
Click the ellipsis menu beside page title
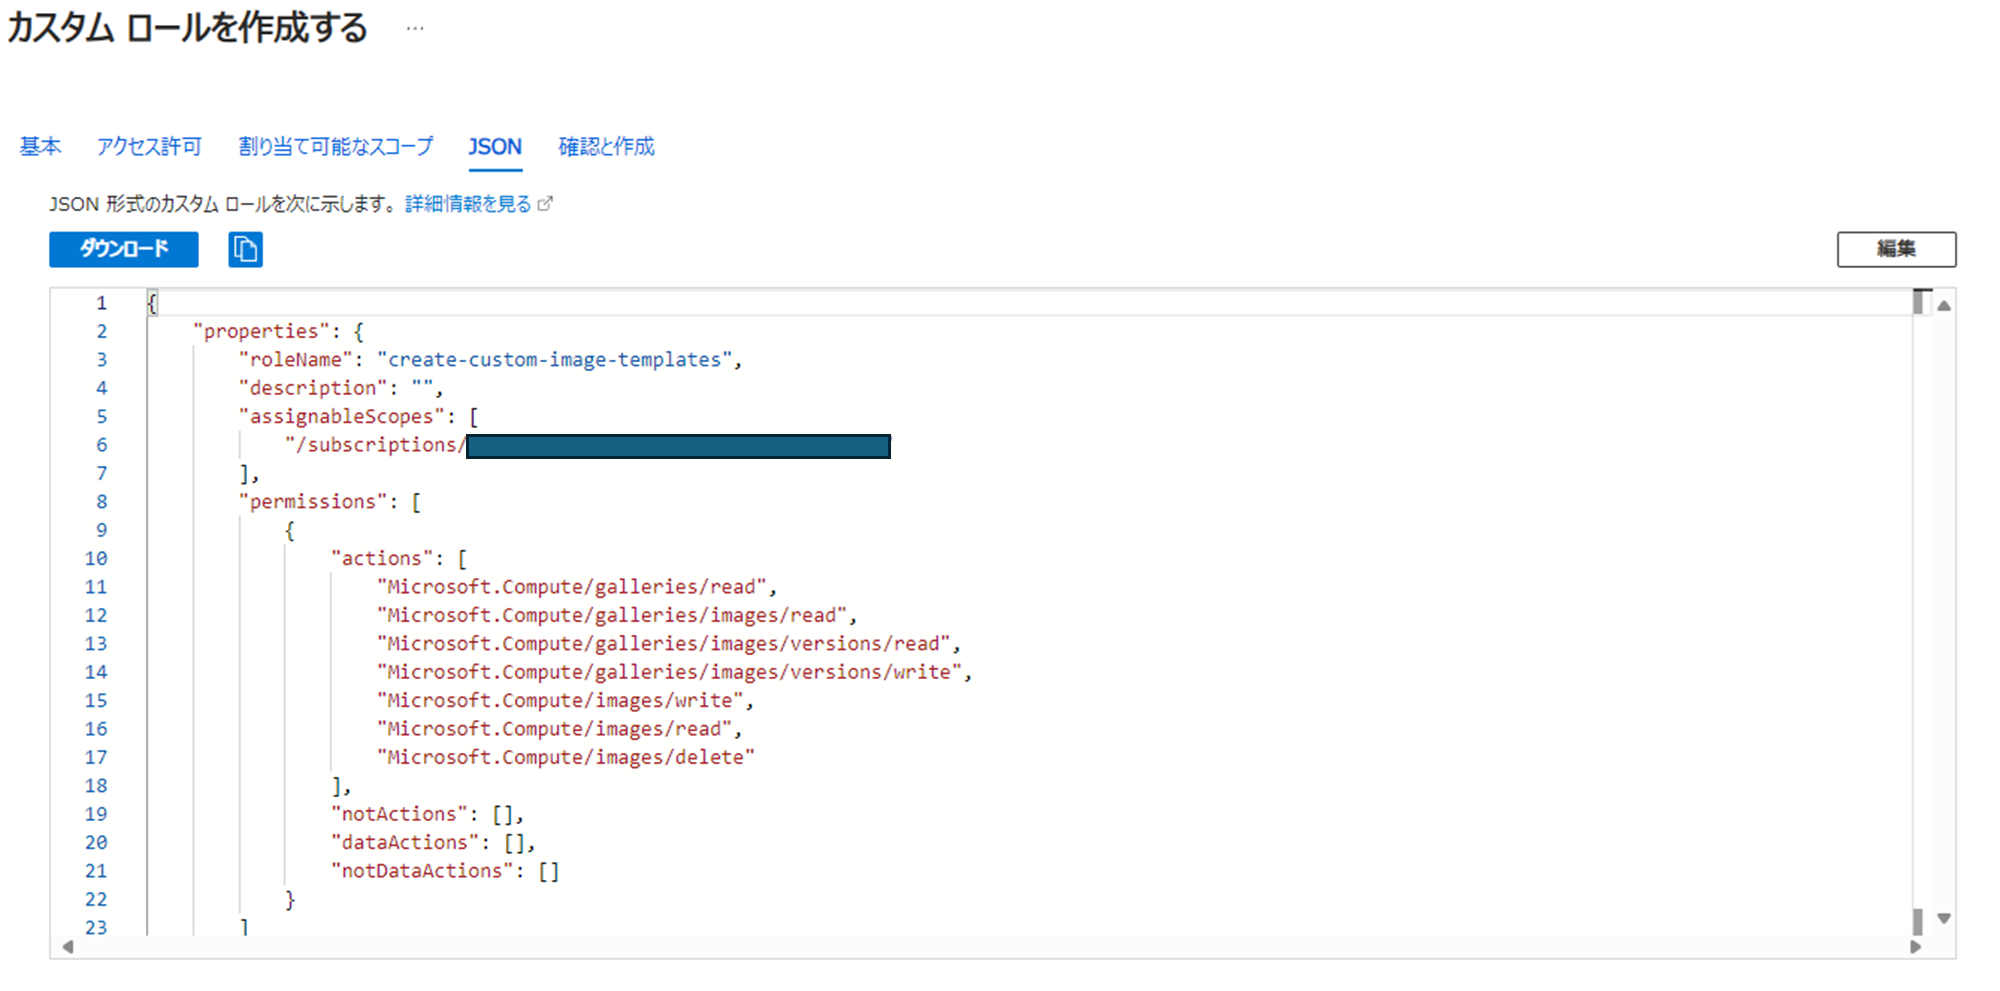[x=415, y=29]
